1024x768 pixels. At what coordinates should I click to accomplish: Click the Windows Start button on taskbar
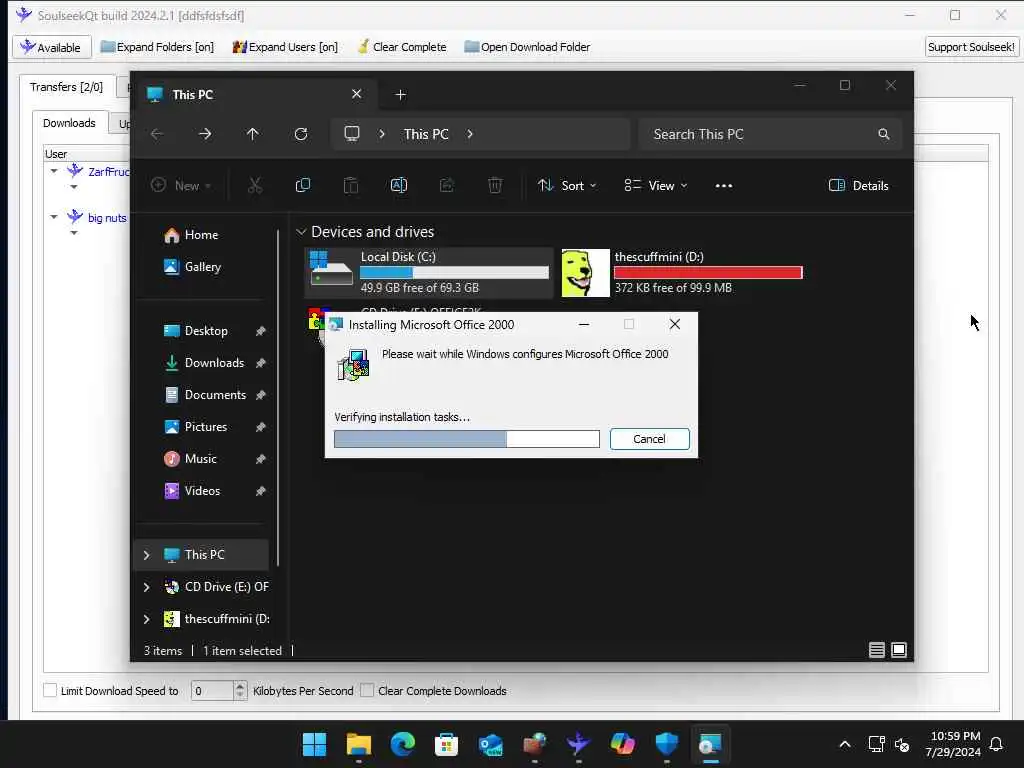[x=314, y=744]
